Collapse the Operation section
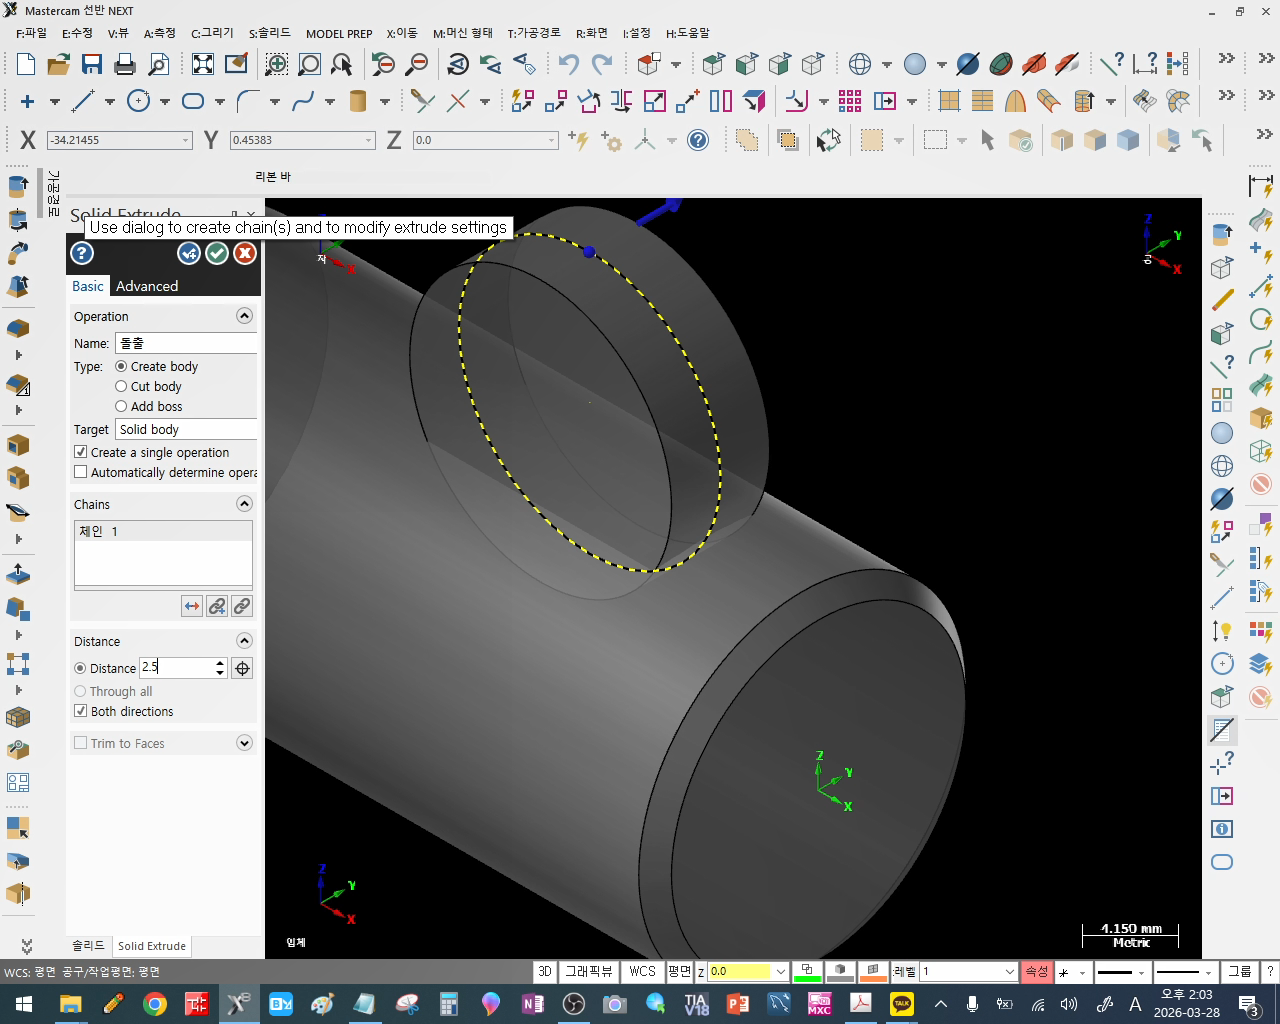 pyautogui.click(x=244, y=316)
